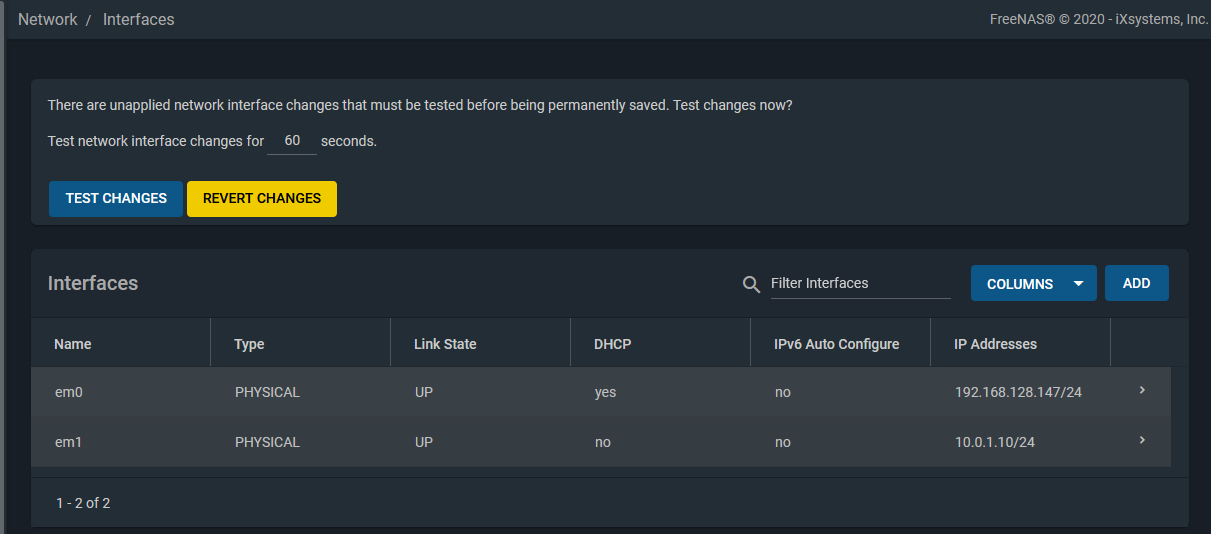Click the Interfaces breadcrumb item

[138, 19]
